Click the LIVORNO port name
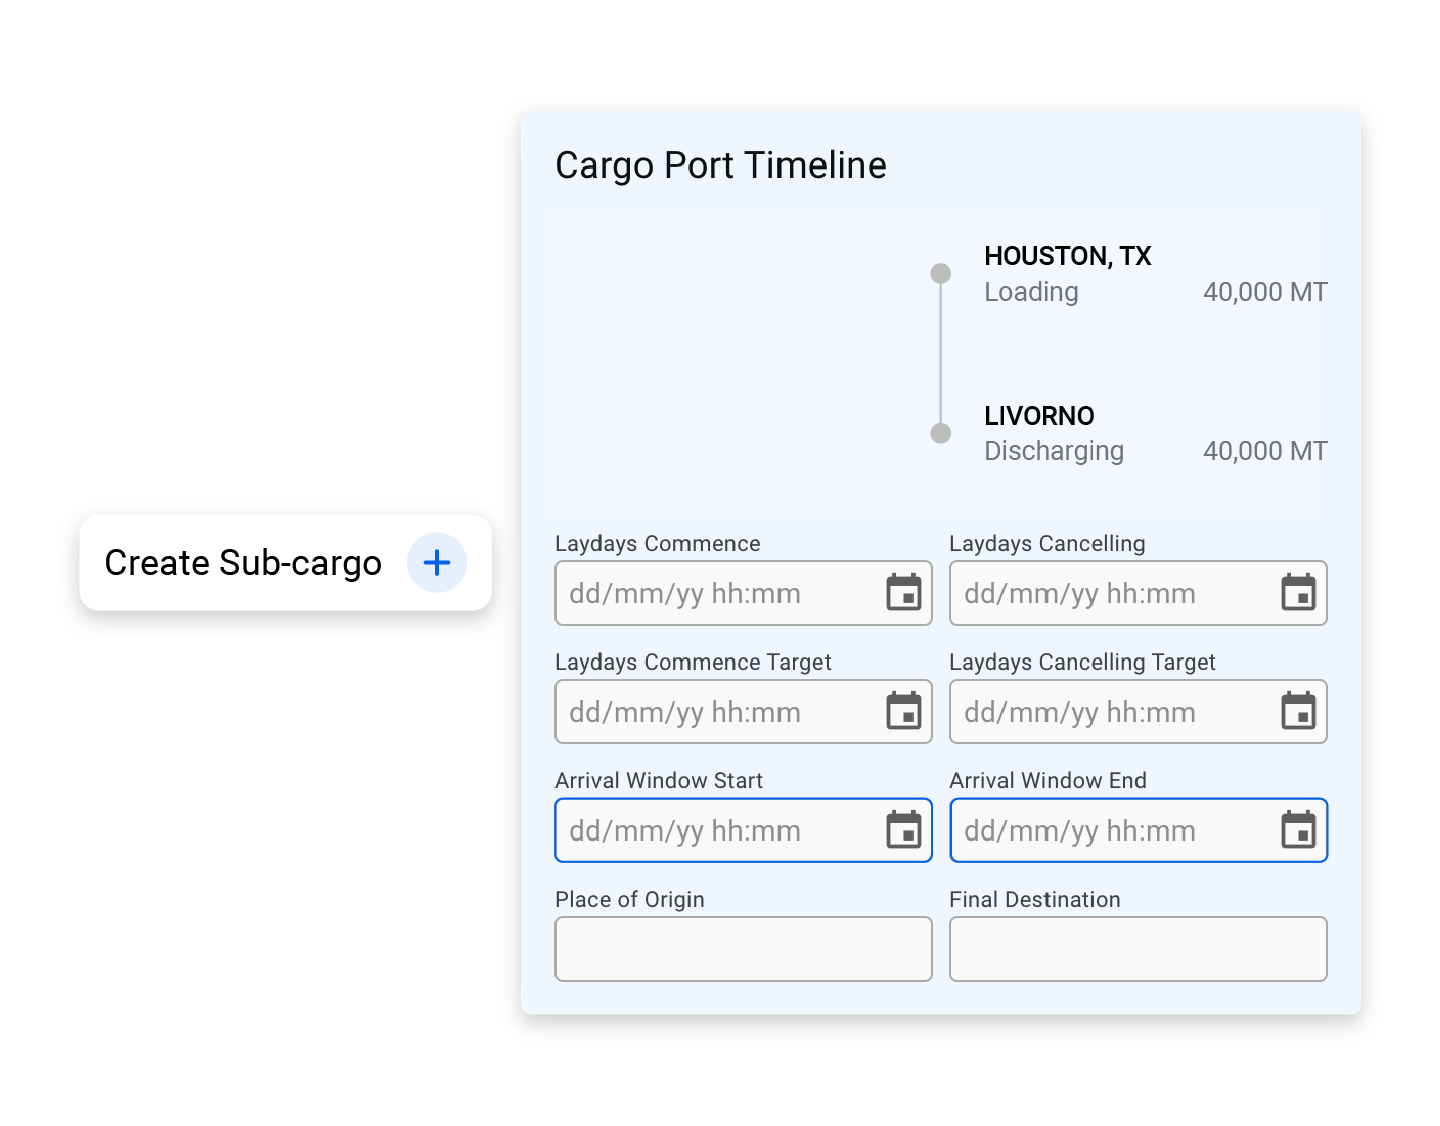Viewport: 1440px width, 1126px height. tap(1039, 415)
